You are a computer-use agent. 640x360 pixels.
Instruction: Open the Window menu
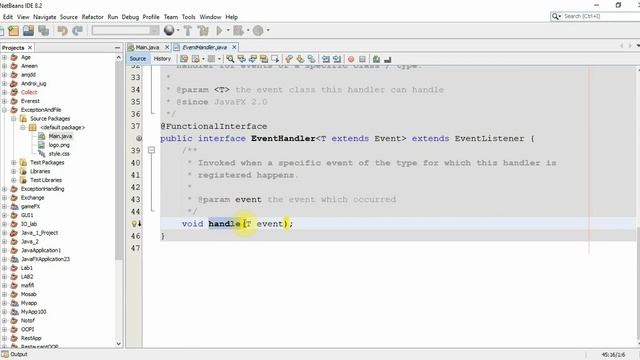tap(210, 17)
